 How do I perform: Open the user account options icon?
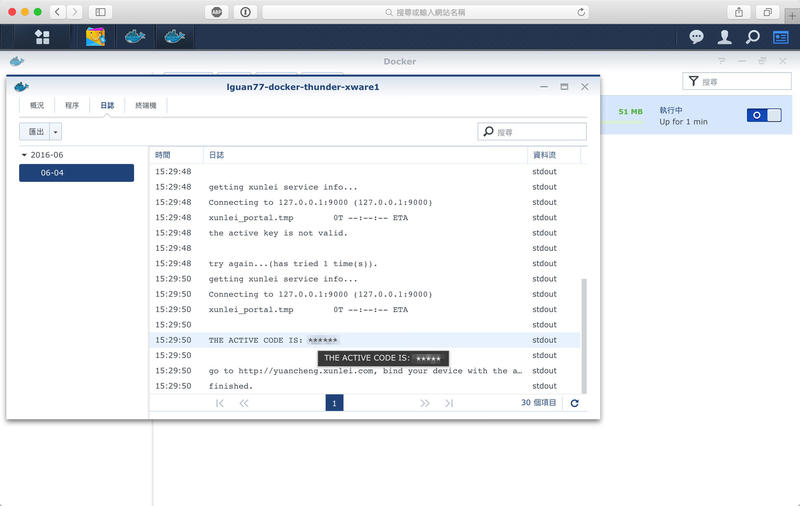tap(725, 37)
